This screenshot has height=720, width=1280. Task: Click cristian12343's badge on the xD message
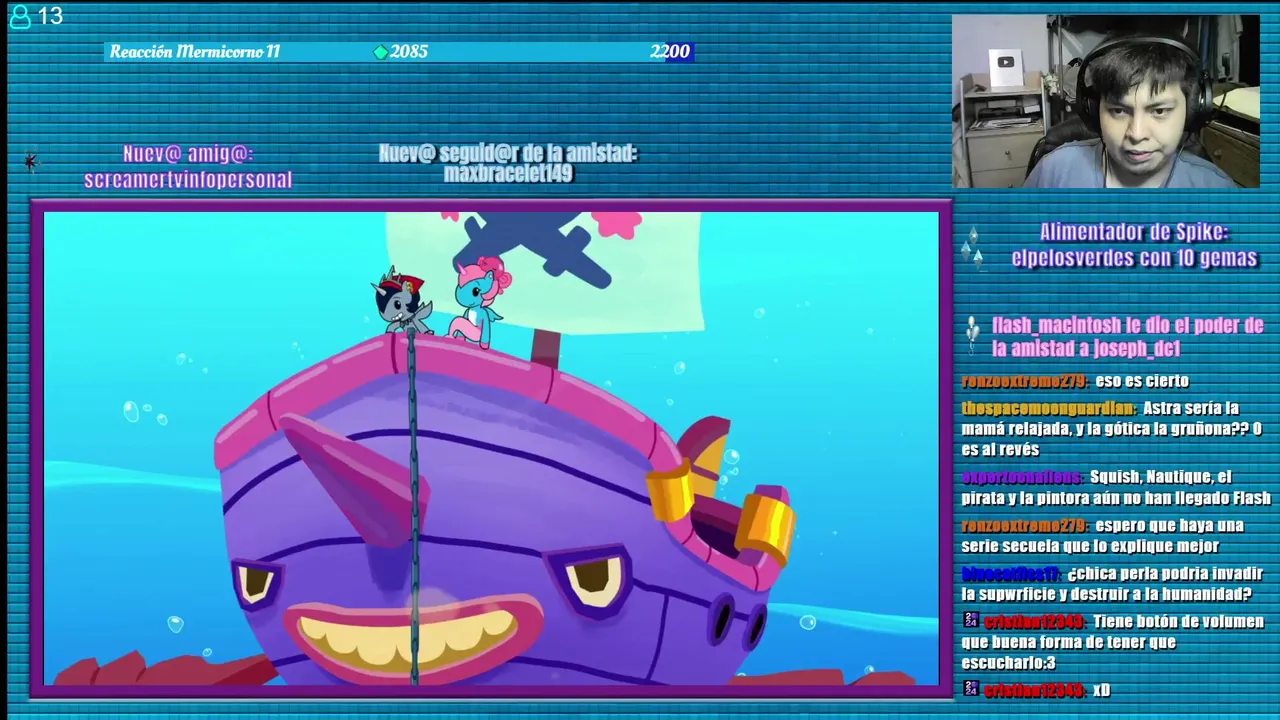click(971, 689)
